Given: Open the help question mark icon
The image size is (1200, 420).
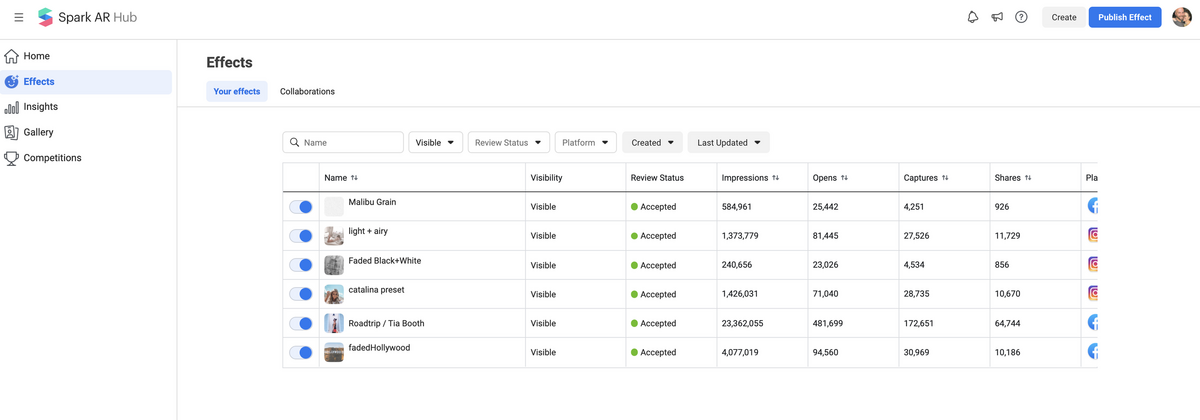Looking at the screenshot, I should coord(1021,17).
